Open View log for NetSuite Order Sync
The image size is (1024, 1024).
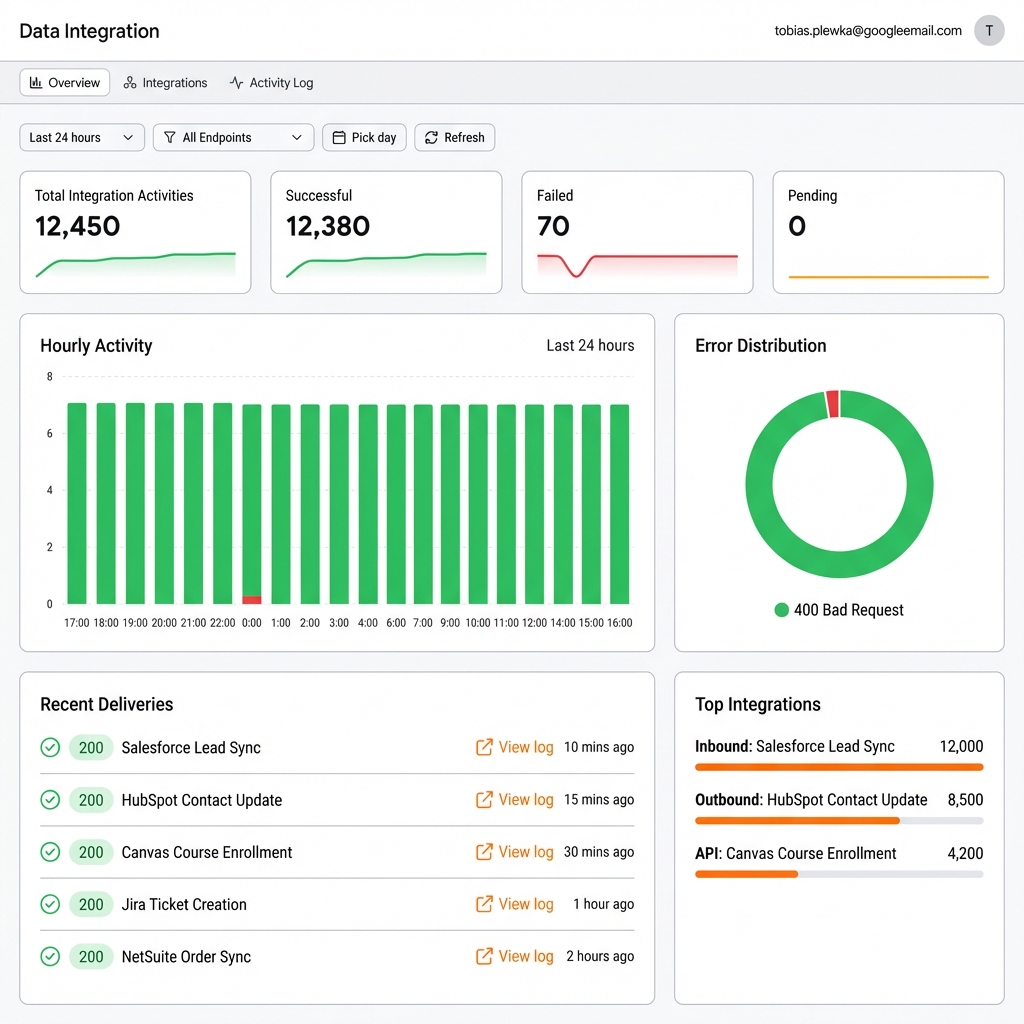pyautogui.click(x=515, y=956)
